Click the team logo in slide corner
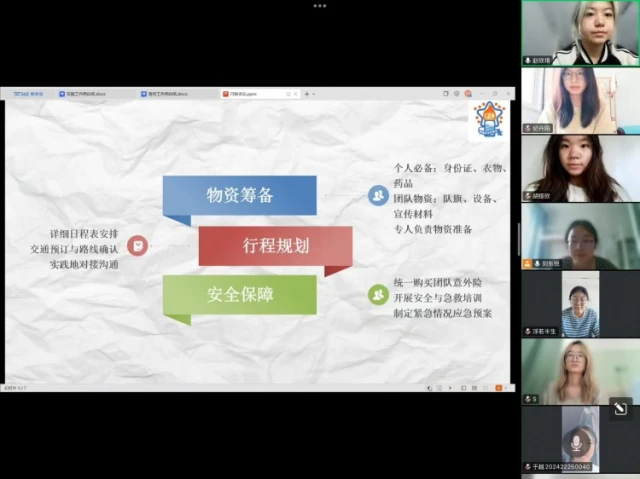640x479 pixels. pos(489,119)
